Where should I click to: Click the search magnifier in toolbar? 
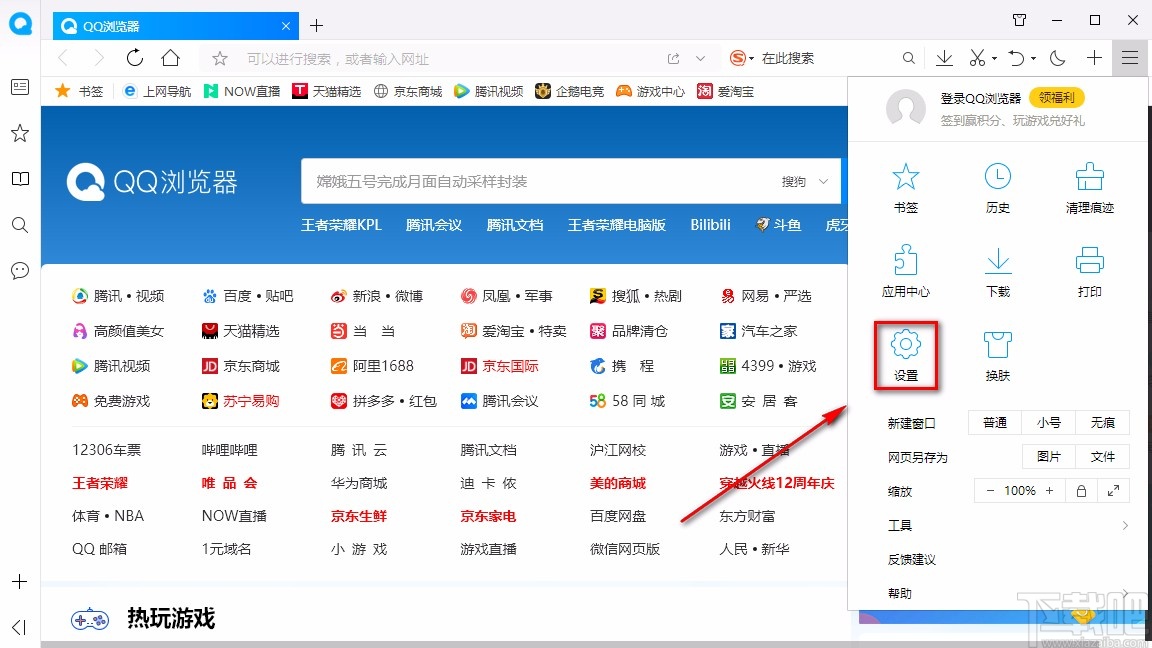(909, 58)
